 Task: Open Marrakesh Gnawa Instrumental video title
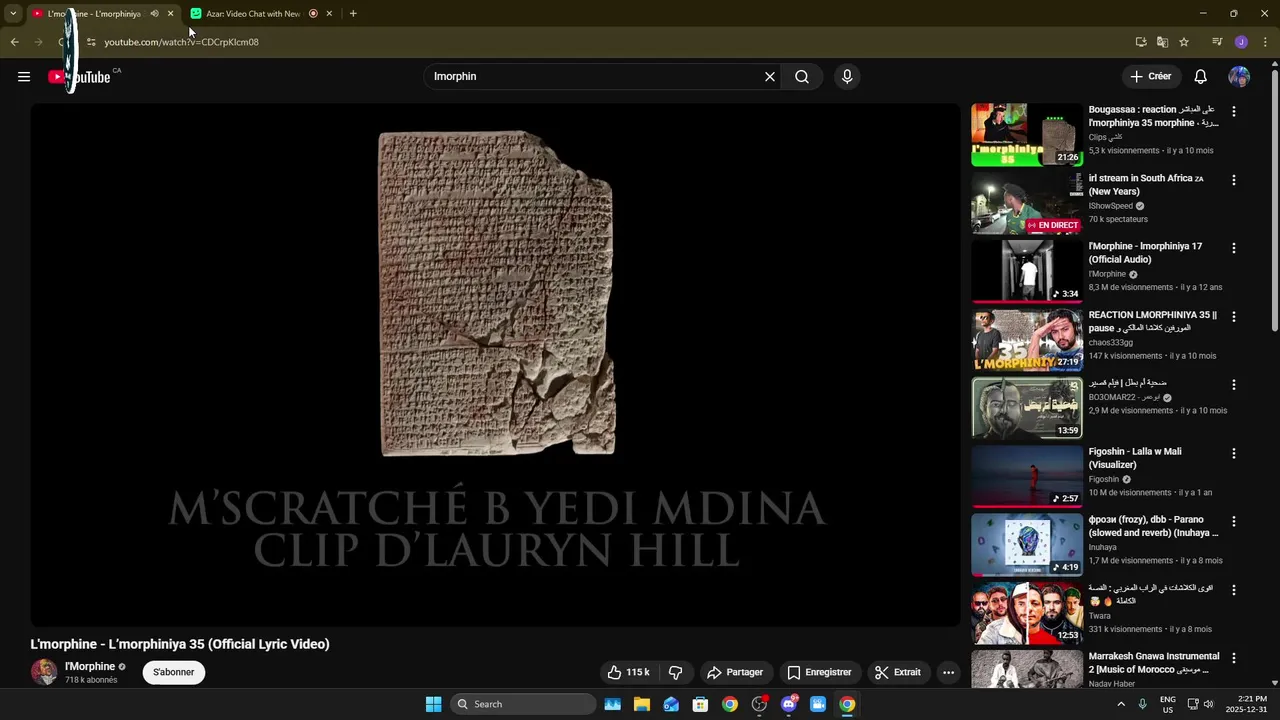[x=1154, y=663]
